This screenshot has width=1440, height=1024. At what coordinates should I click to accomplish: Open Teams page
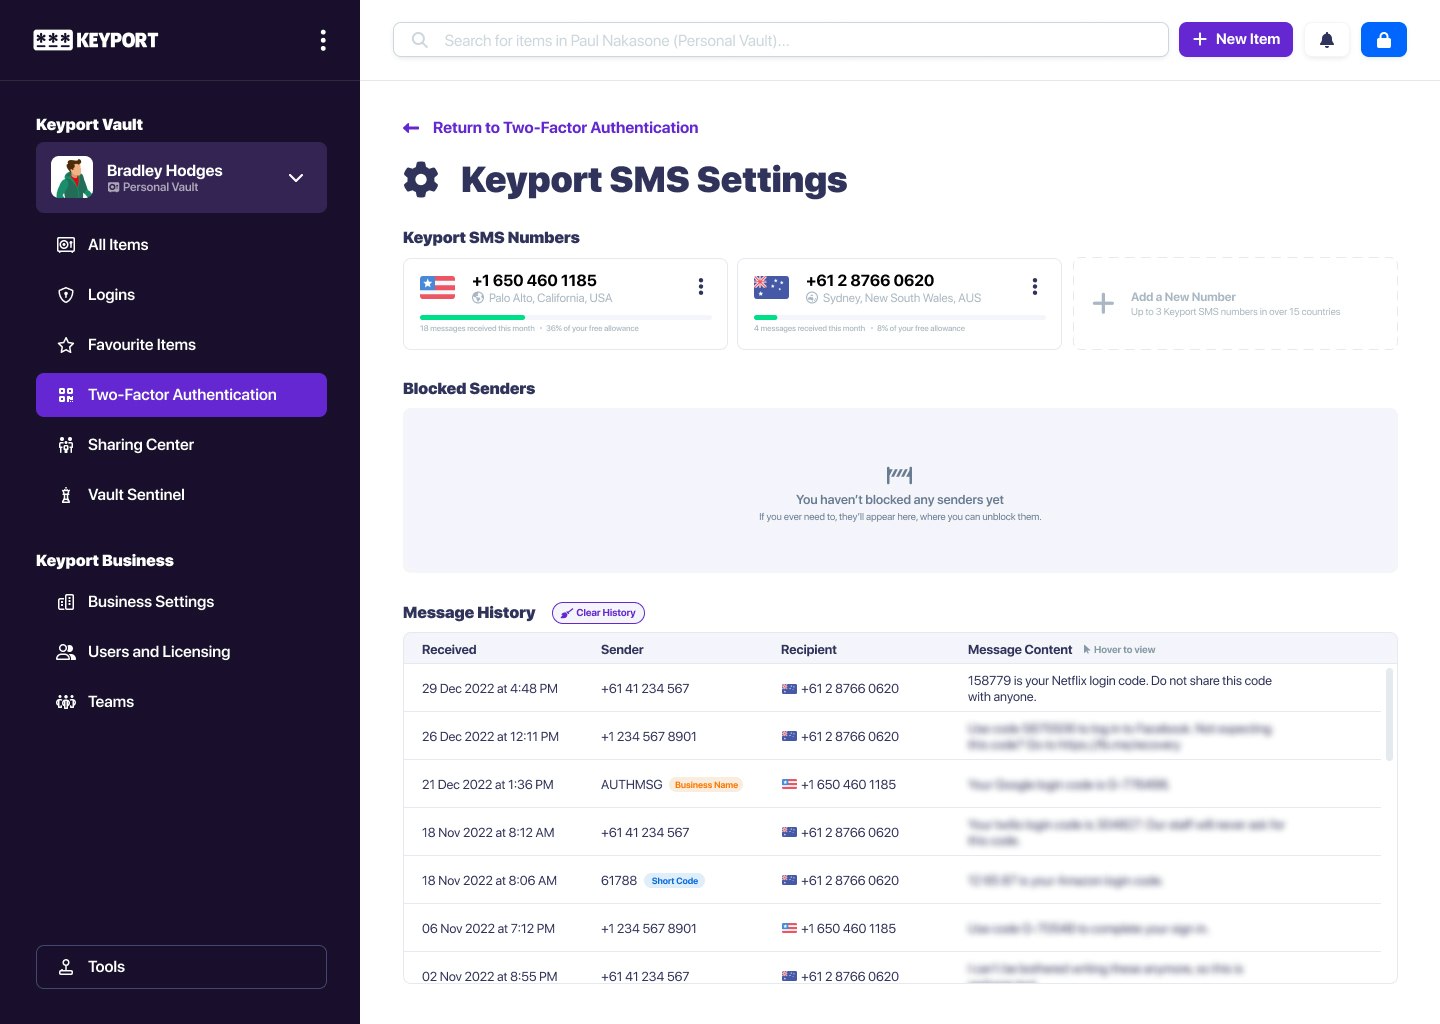click(x=181, y=702)
